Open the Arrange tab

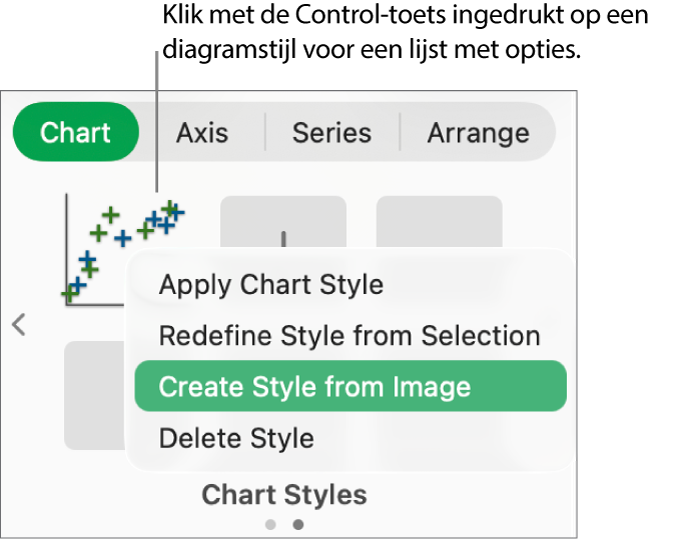pyautogui.click(x=478, y=132)
